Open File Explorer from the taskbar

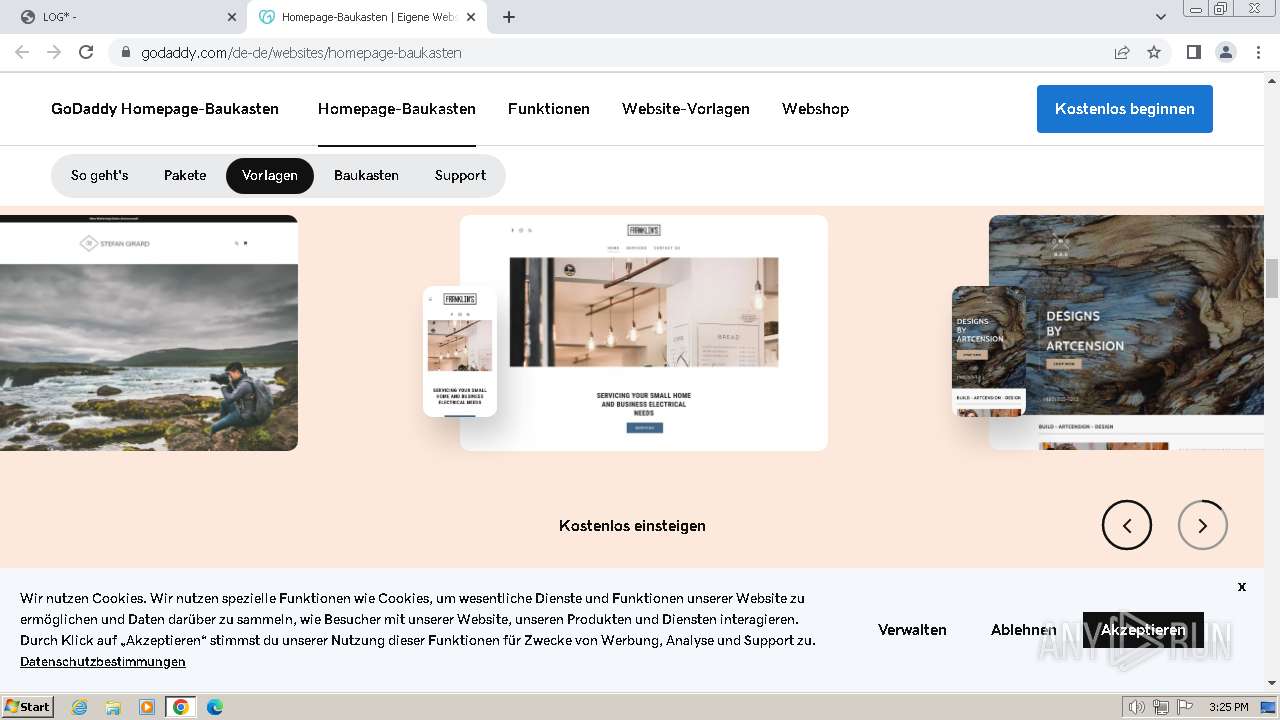coord(113,707)
